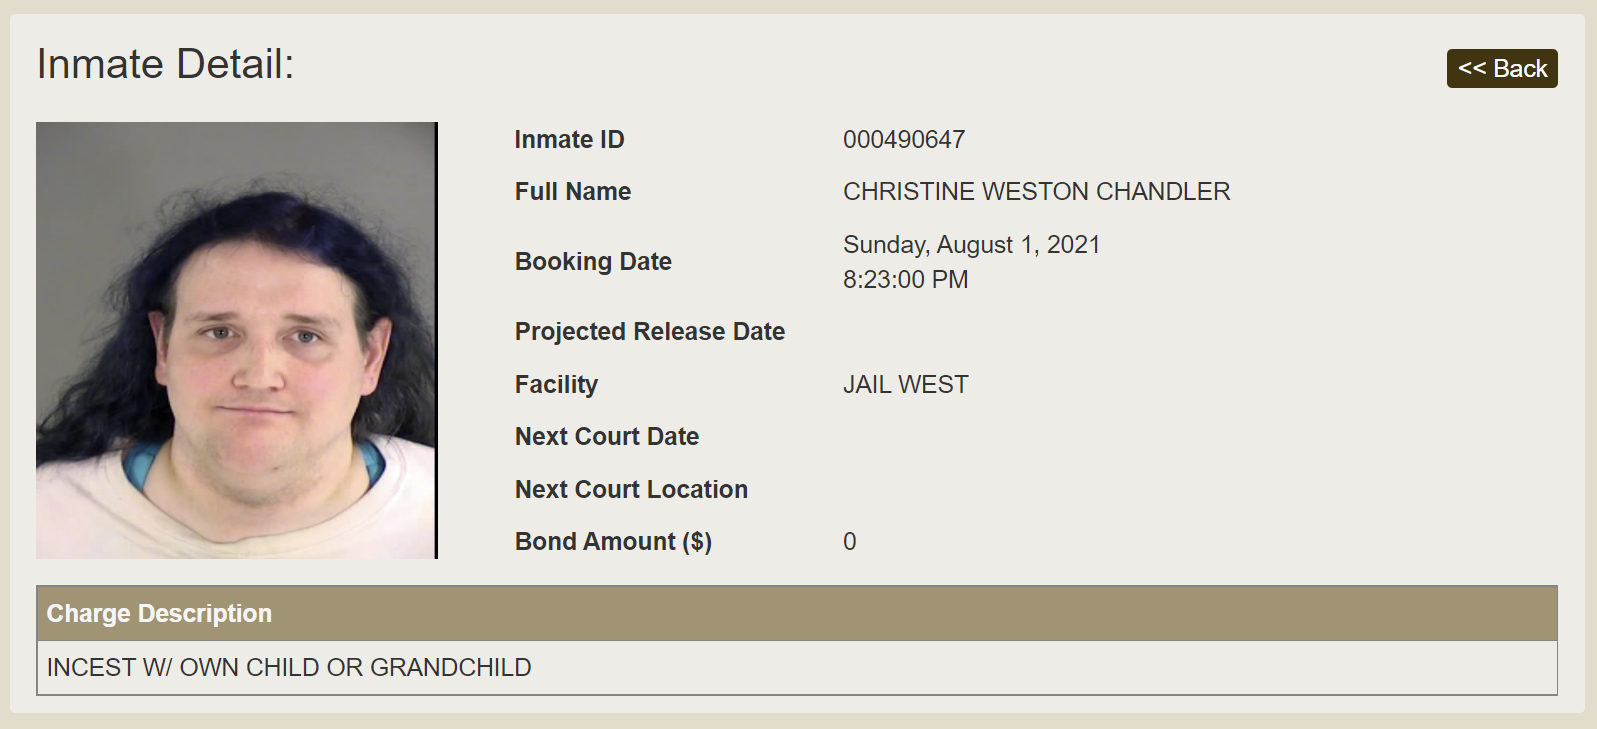Click the Booking Date label
This screenshot has width=1597, height=729.
pyautogui.click(x=593, y=262)
